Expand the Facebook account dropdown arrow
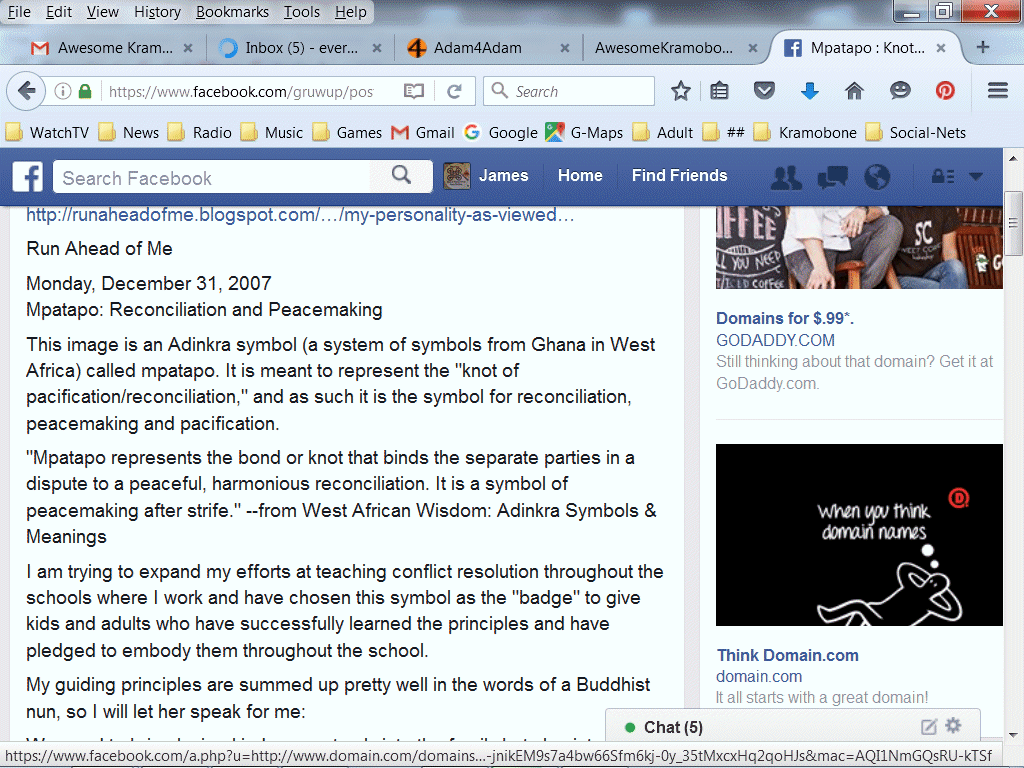Image resolution: width=1024 pixels, height=768 pixels. (976, 176)
